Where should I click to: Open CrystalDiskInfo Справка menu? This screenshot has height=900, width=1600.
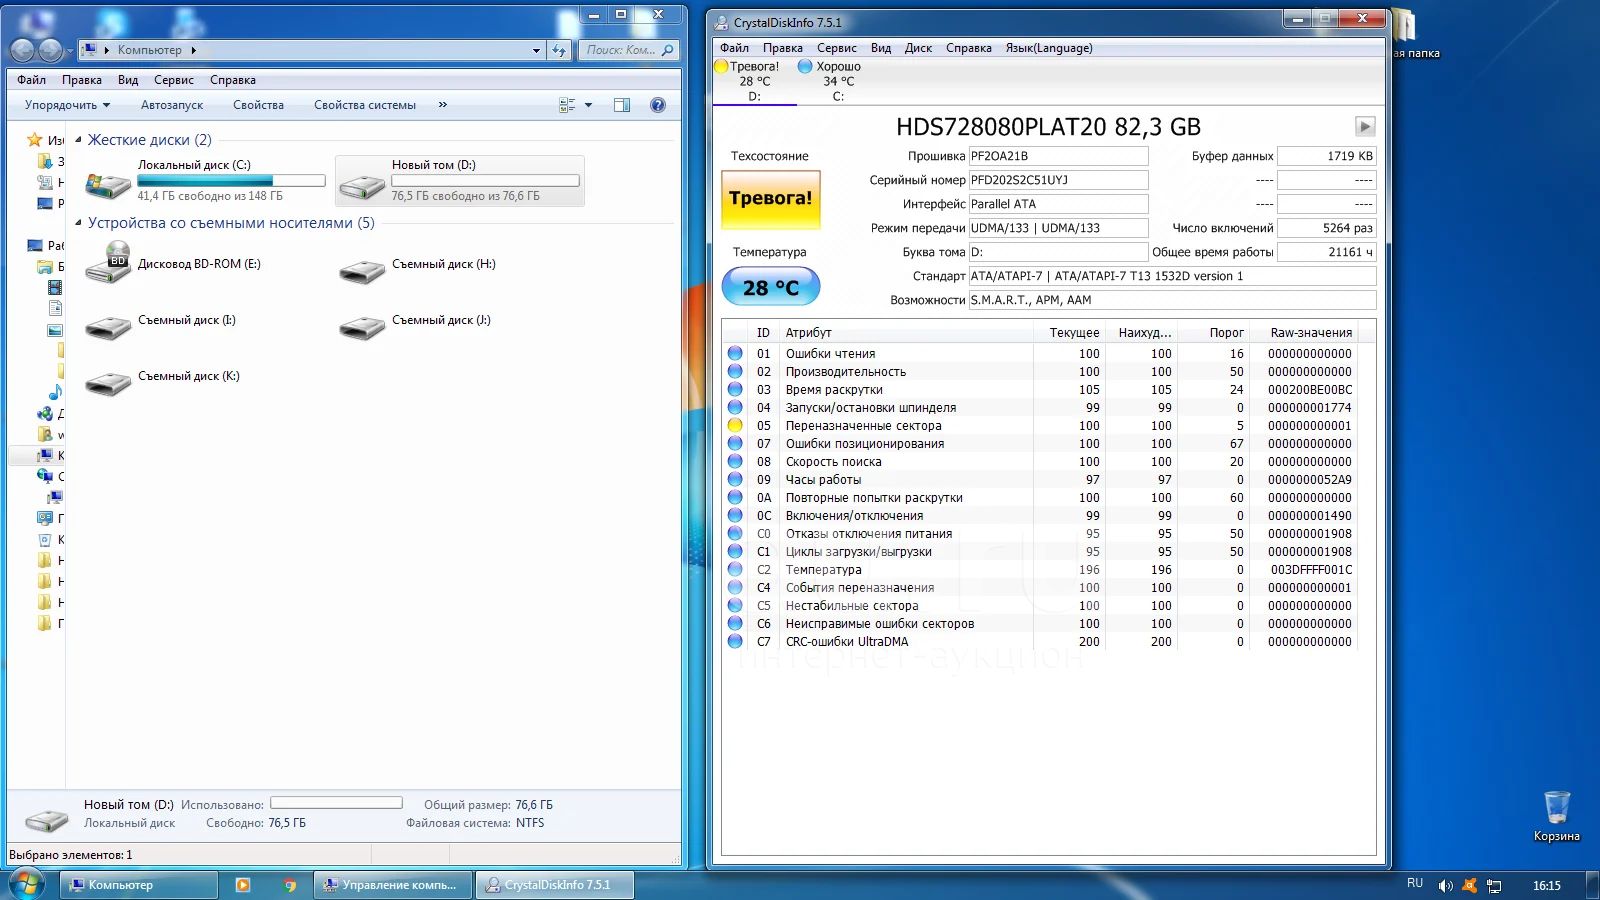click(969, 48)
